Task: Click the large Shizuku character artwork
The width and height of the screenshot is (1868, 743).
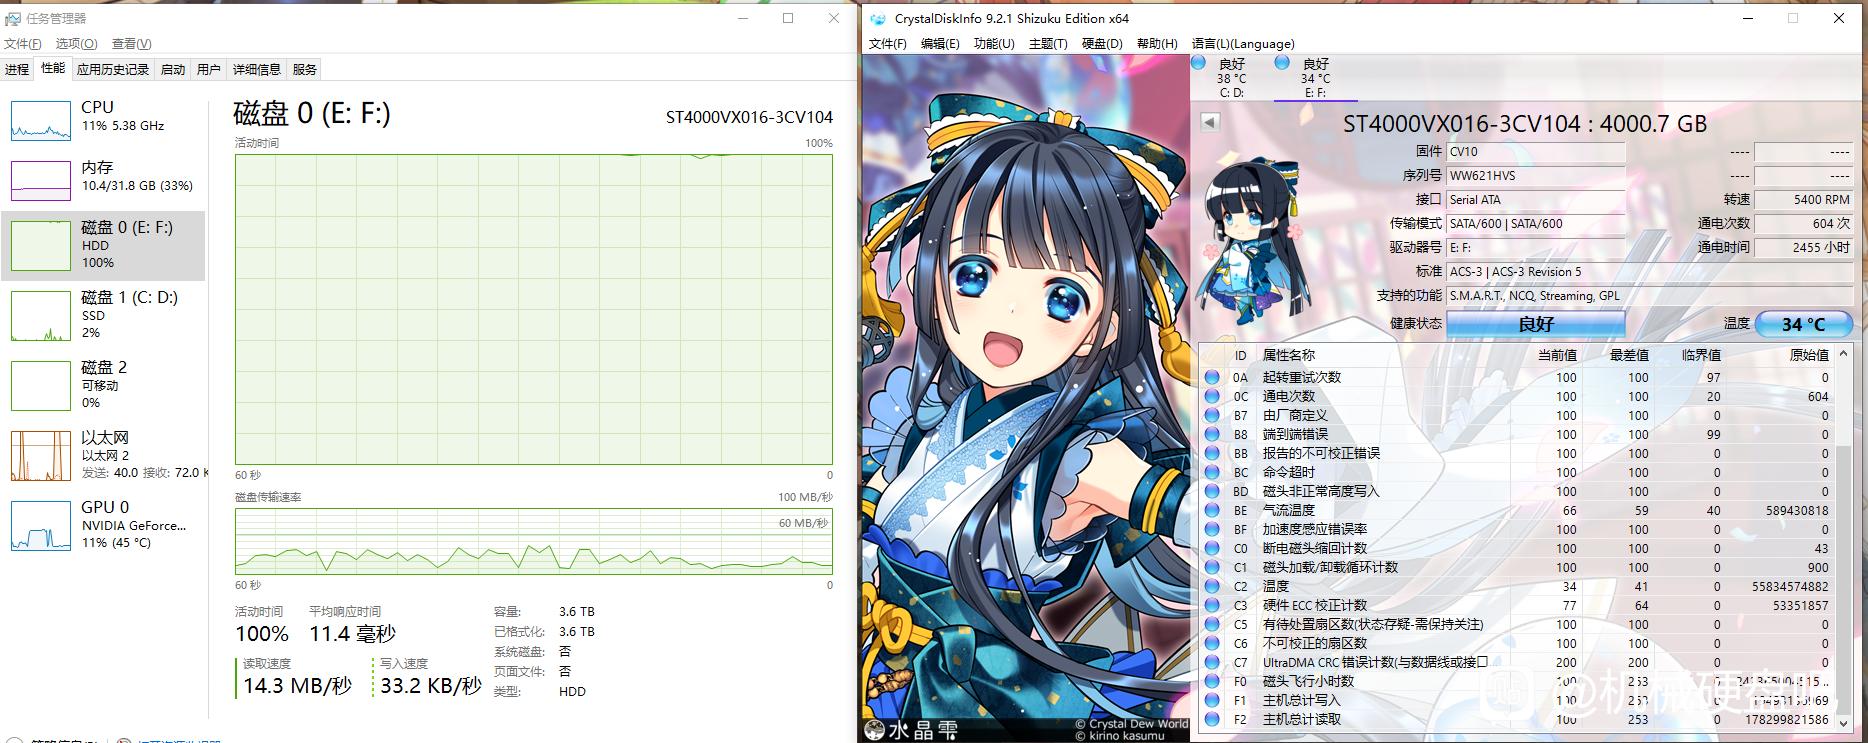Action: coord(1026,398)
